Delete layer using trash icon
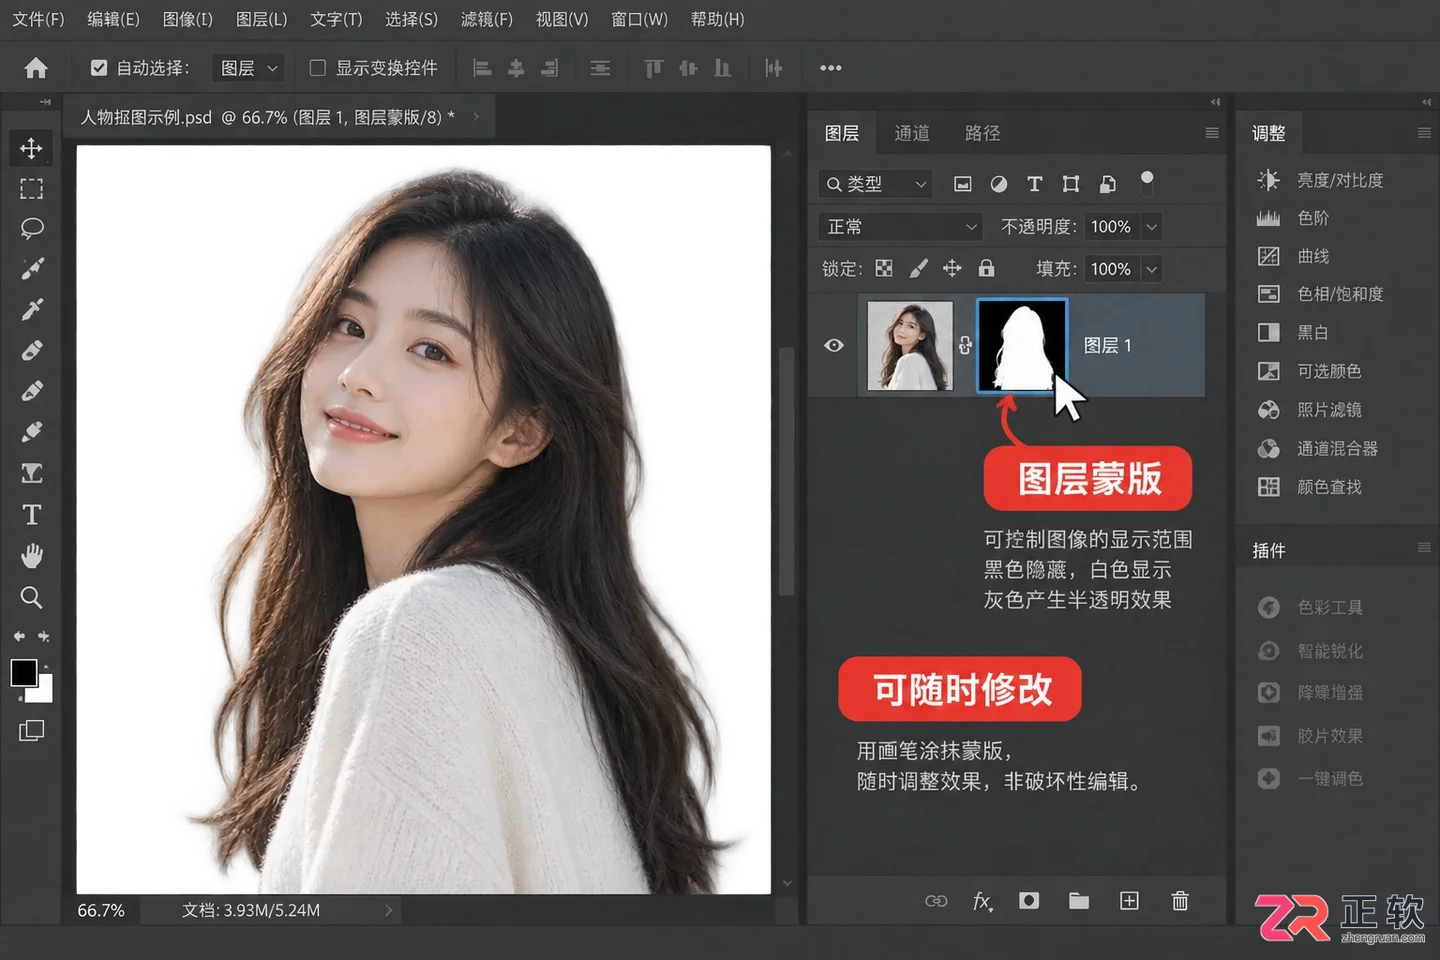The image size is (1440, 960). click(x=1180, y=900)
